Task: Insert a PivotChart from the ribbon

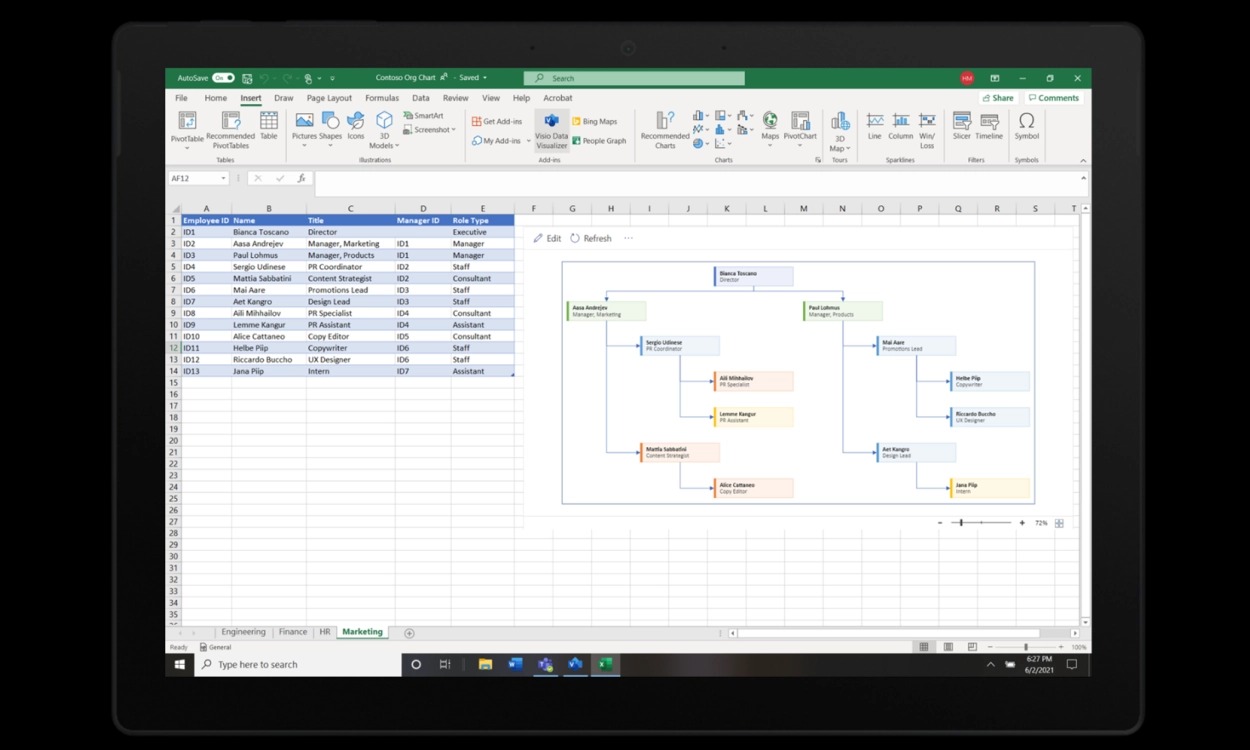Action: [800, 126]
